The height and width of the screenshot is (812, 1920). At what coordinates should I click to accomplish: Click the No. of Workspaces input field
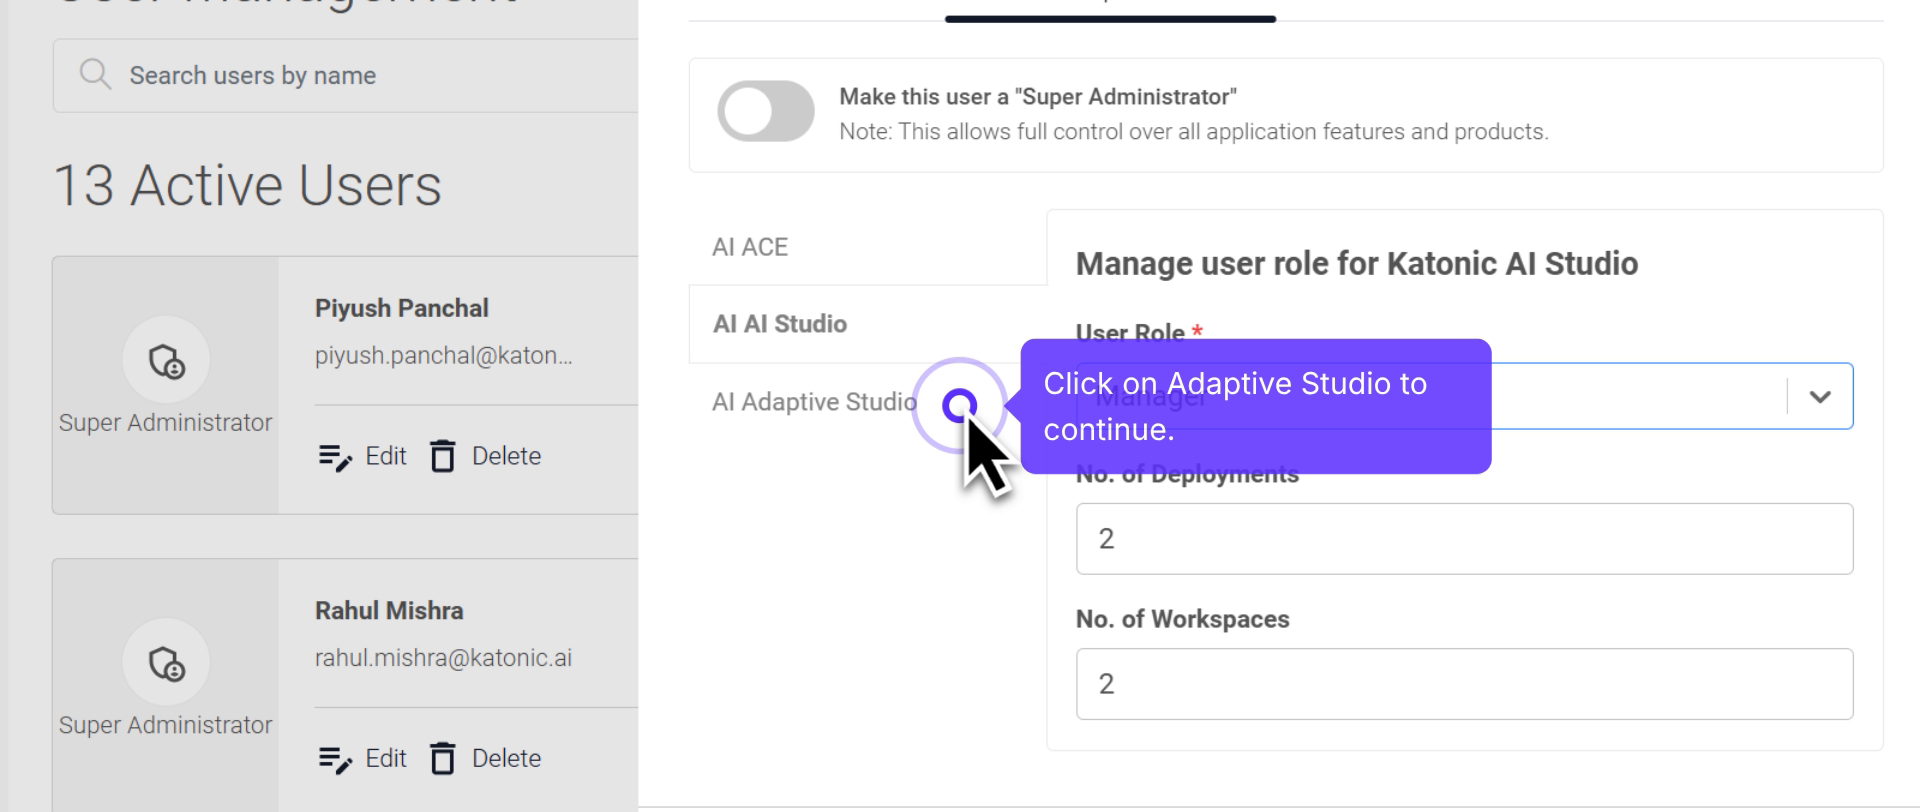pos(1464,684)
